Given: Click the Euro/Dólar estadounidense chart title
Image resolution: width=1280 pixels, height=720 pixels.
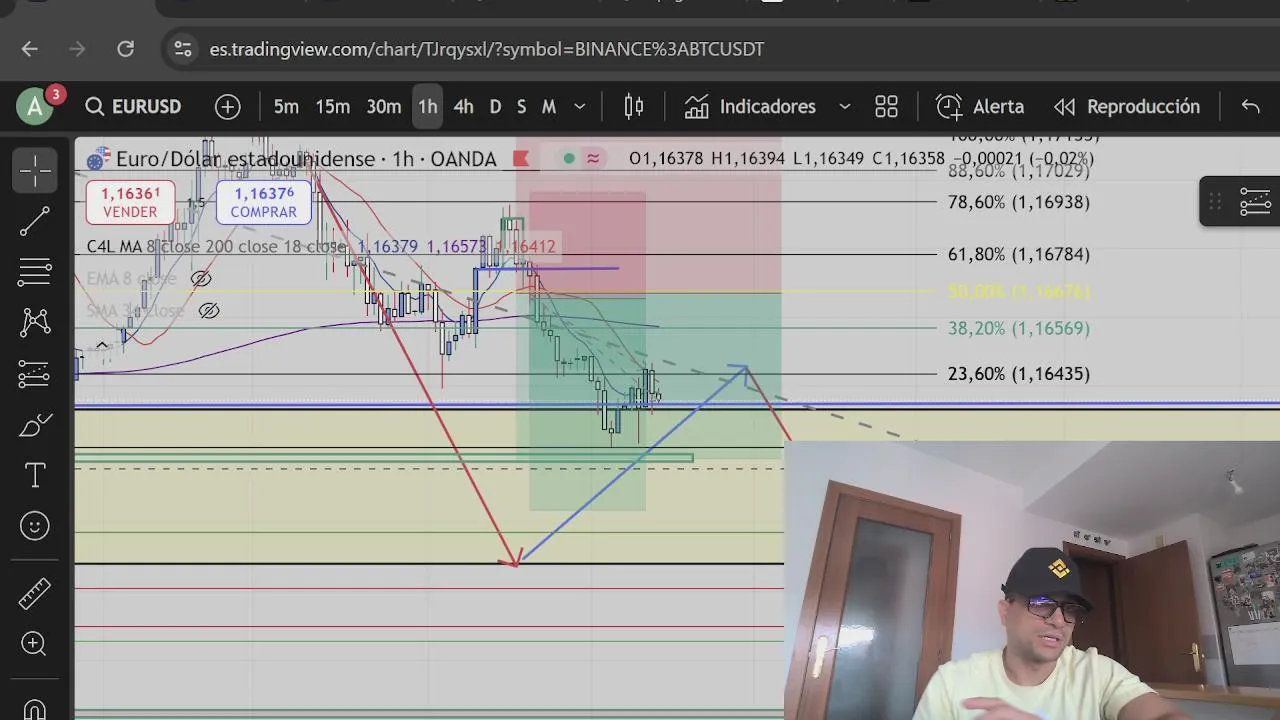Looking at the screenshot, I should coord(247,159).
